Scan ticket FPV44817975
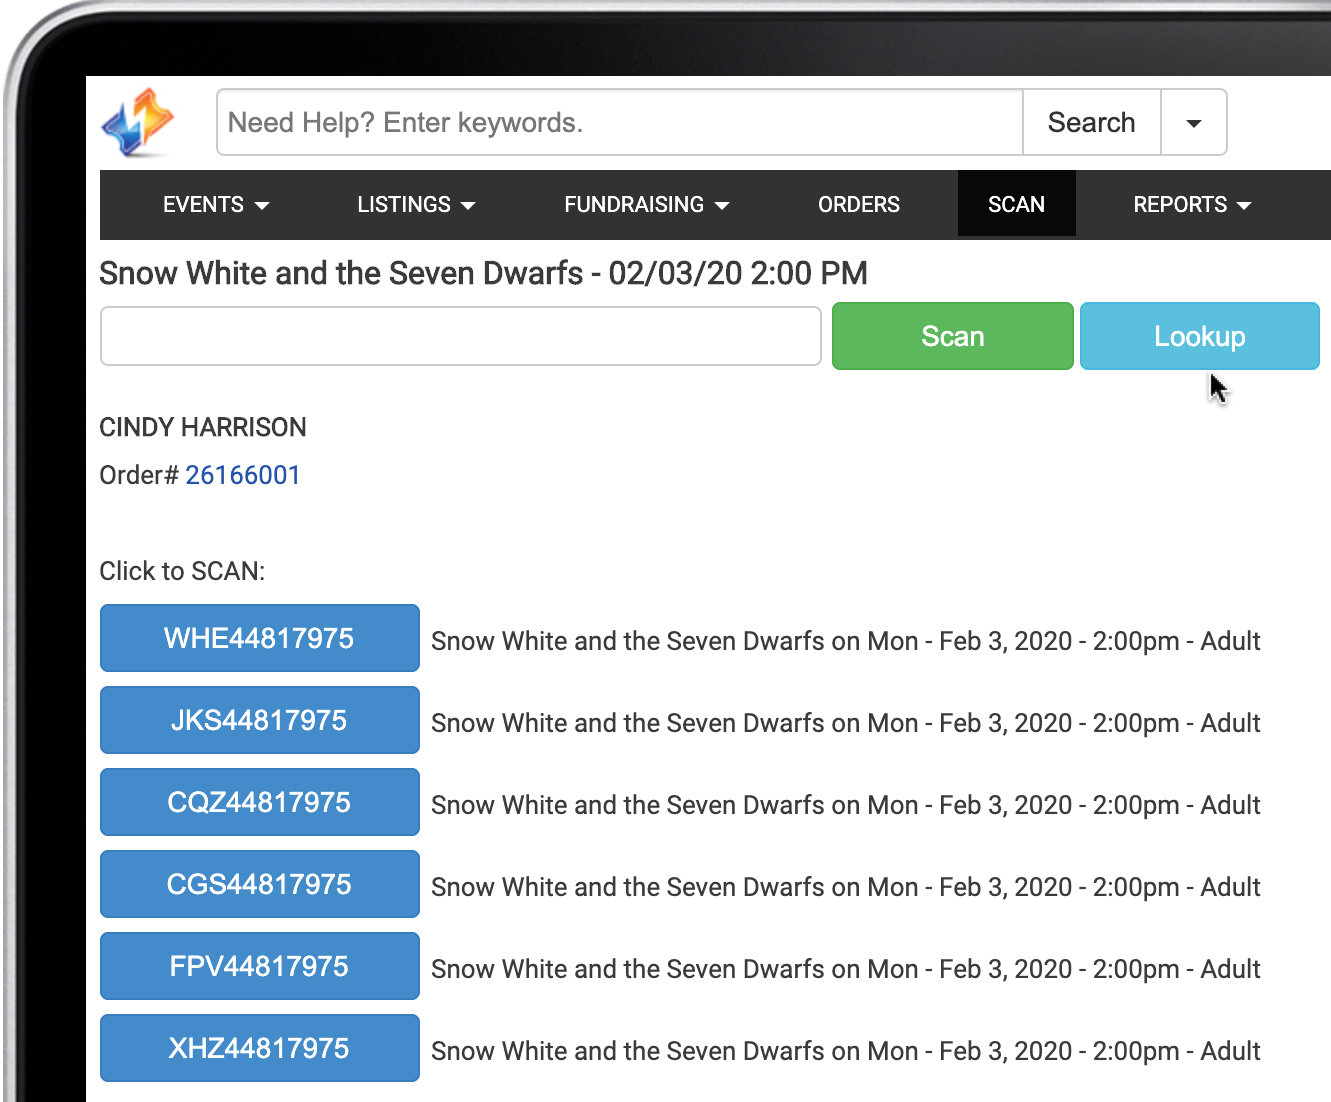The height and width of the screenshot is (1102, 1331). 260,966
